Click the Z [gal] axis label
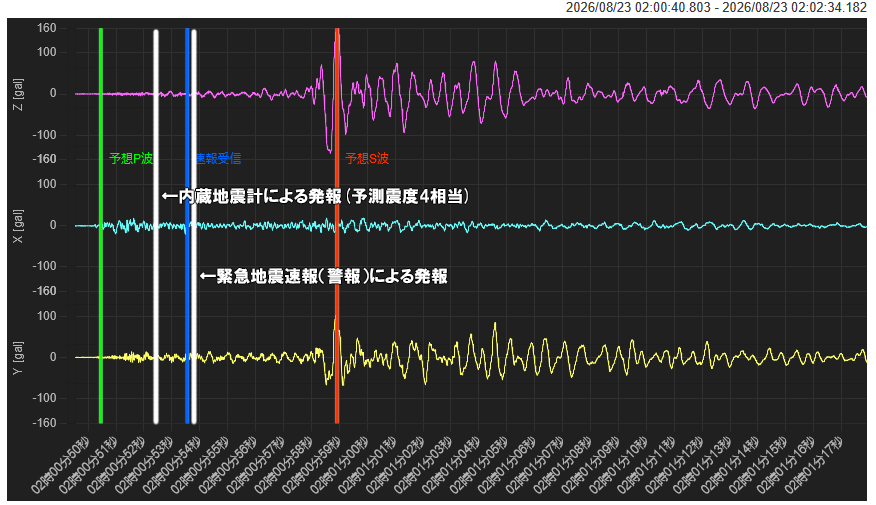Image resolution: width=876 pixels, height=505 pixels. point(18,94)
